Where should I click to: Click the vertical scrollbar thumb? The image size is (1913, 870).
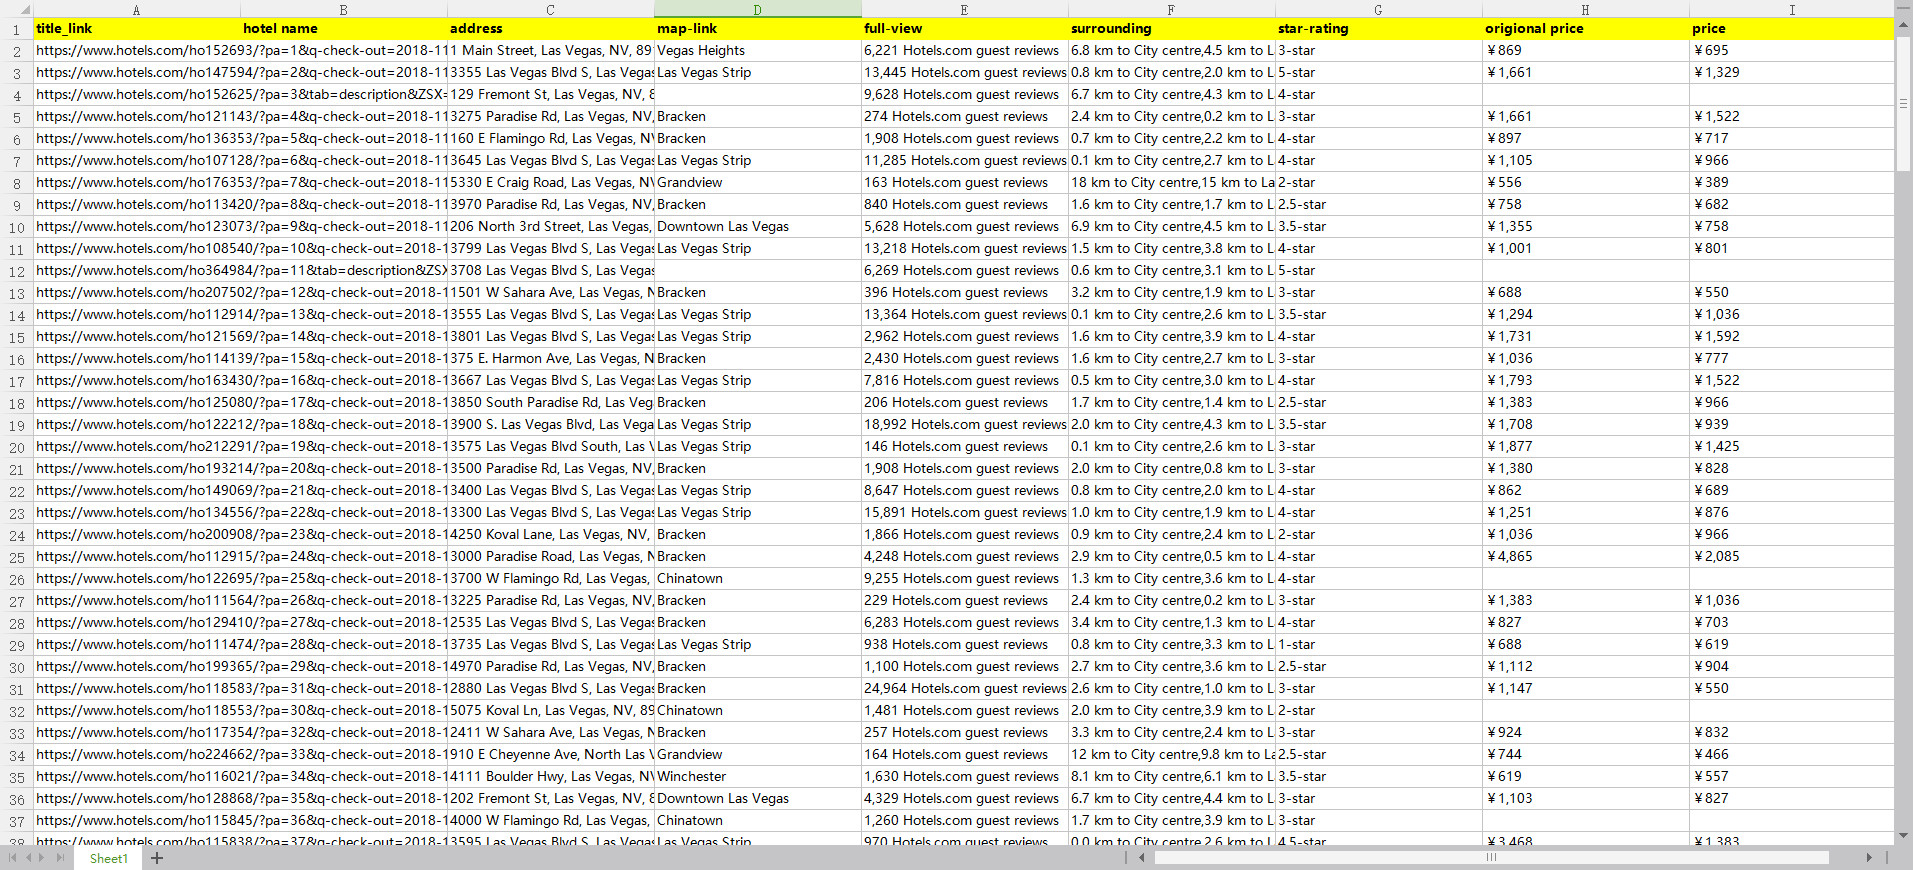click(x=1903, y=102)
